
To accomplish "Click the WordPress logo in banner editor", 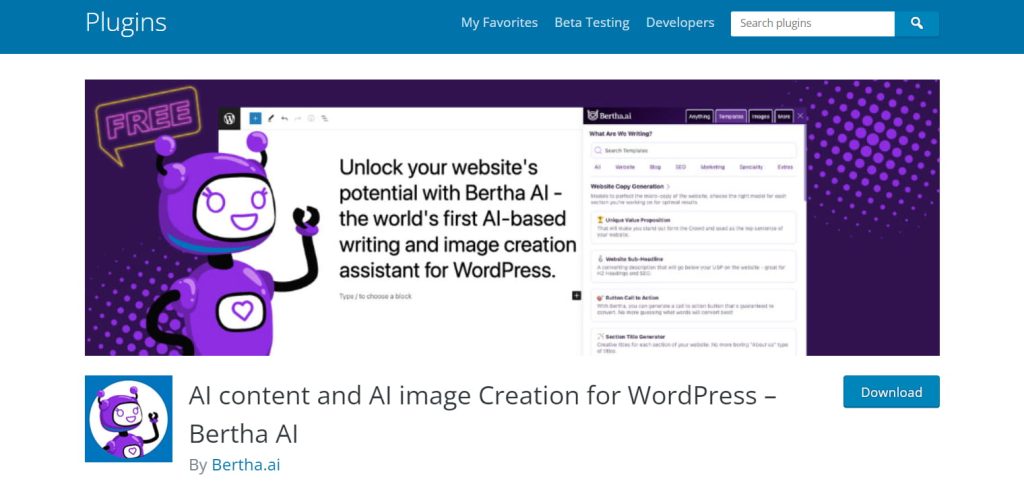I will (229, 118).
